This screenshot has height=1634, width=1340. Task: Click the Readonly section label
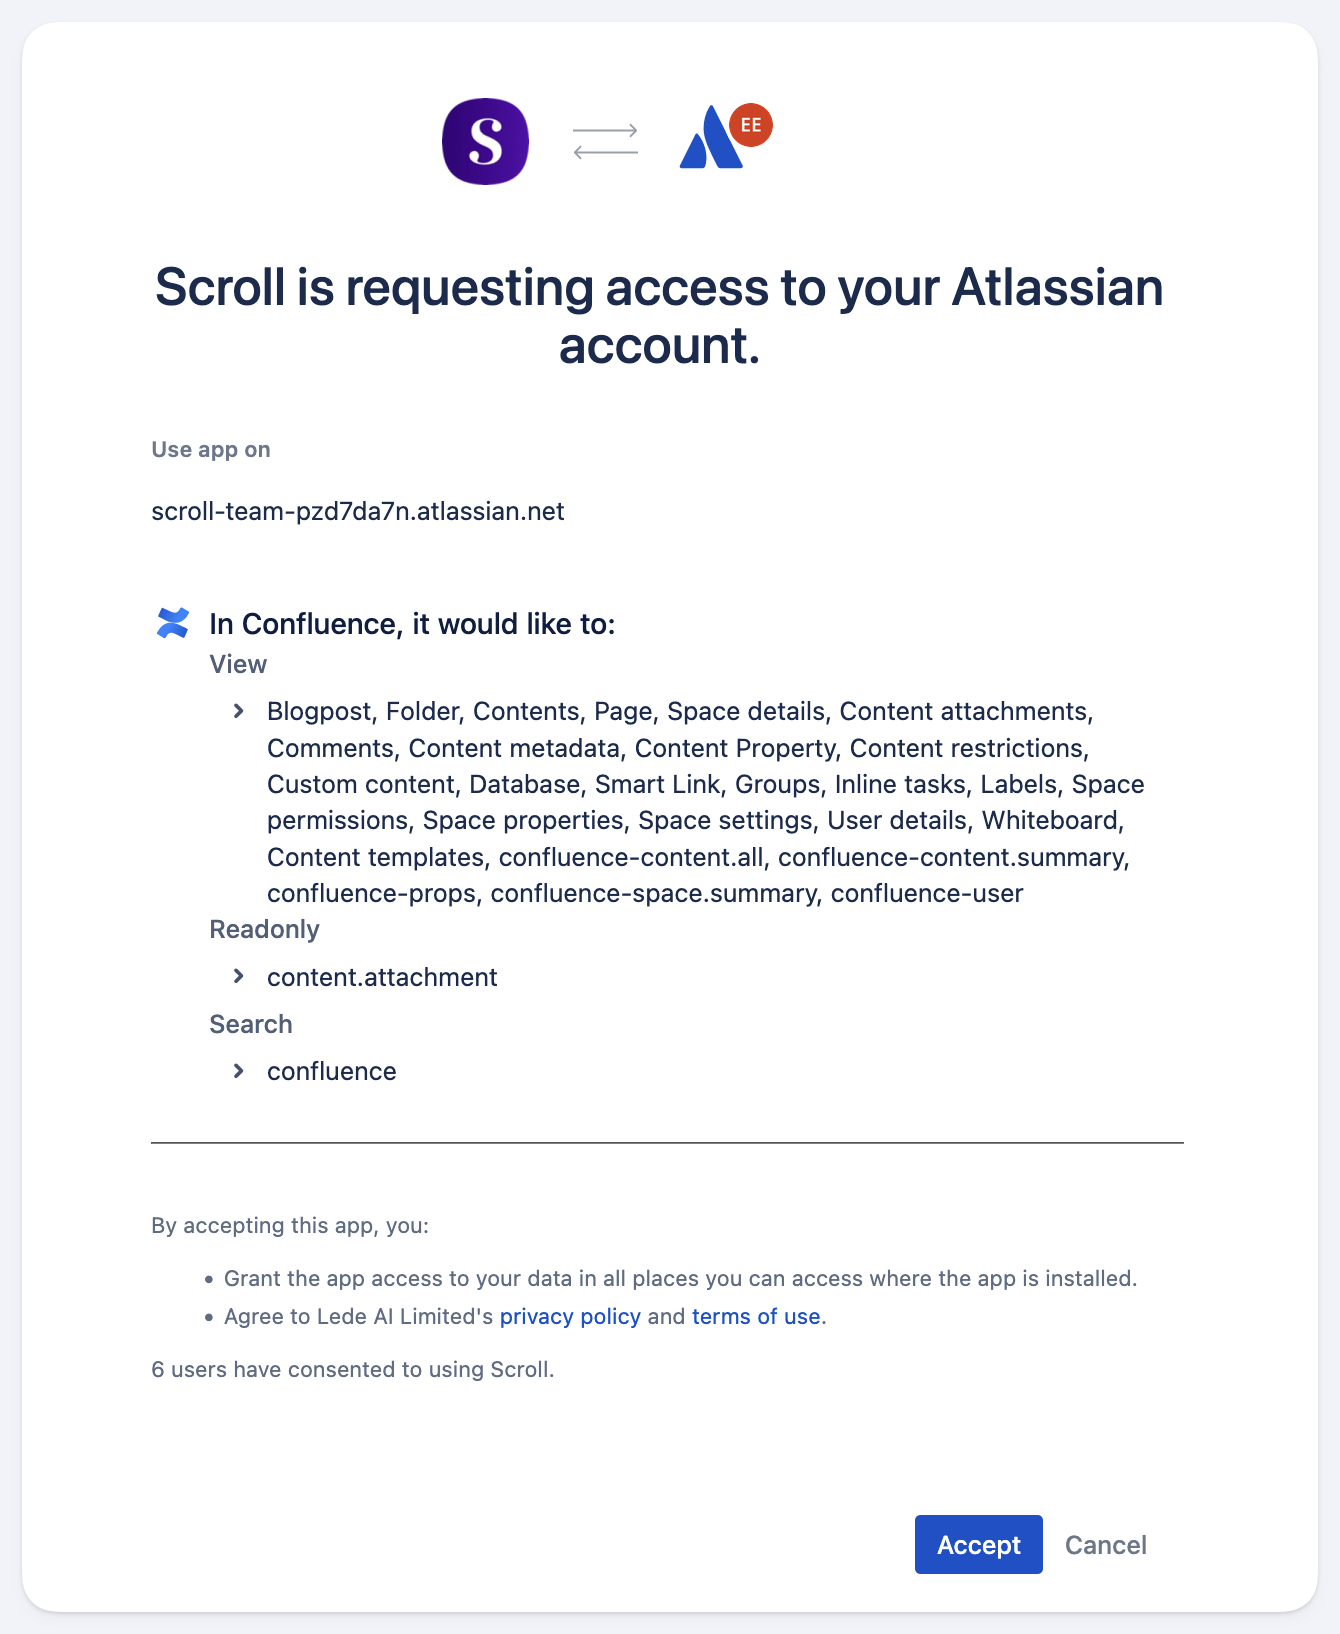coord(264,929)
